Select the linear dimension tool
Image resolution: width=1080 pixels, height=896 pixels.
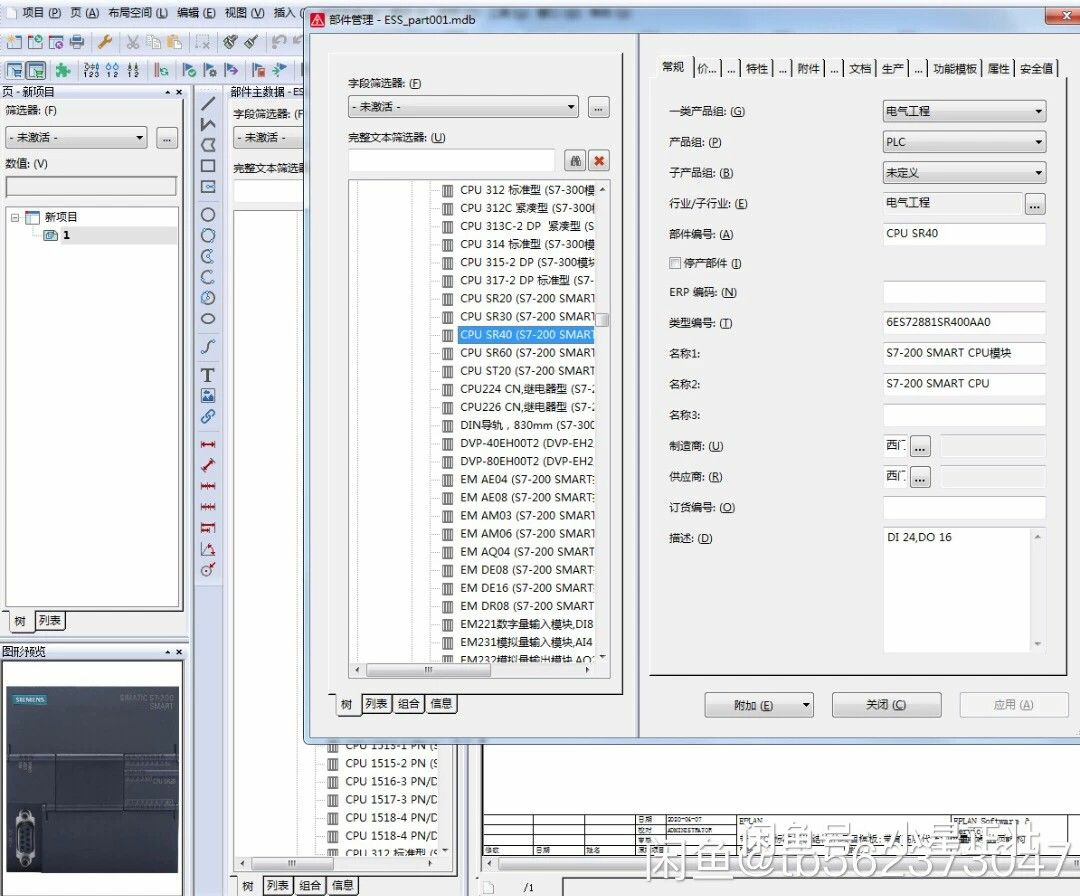[207, 444]
